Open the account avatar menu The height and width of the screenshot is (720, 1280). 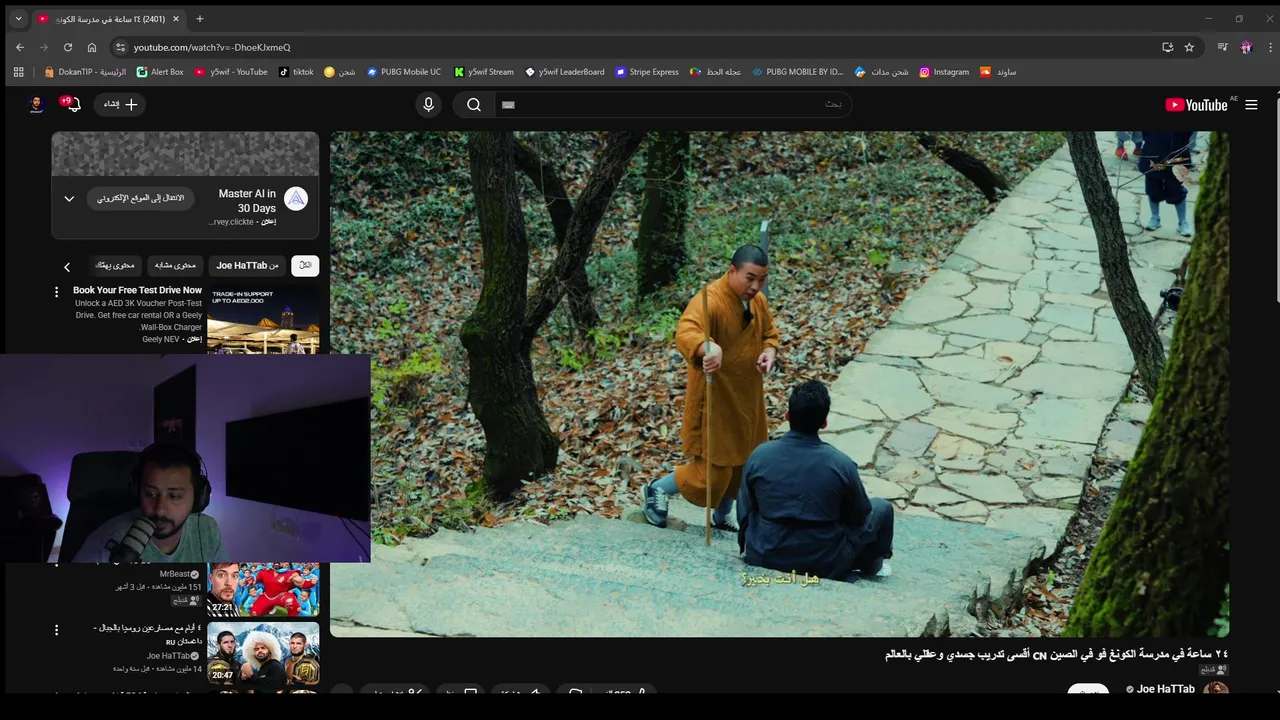click(x=37, y=104)
